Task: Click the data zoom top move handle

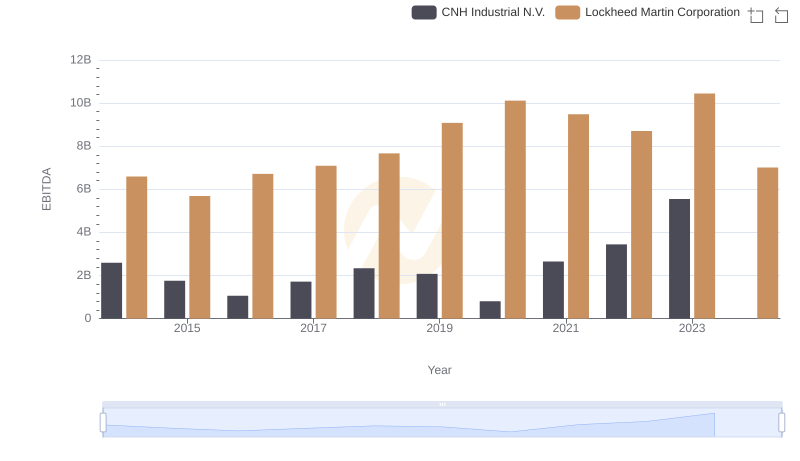Action: pos(442,404)
